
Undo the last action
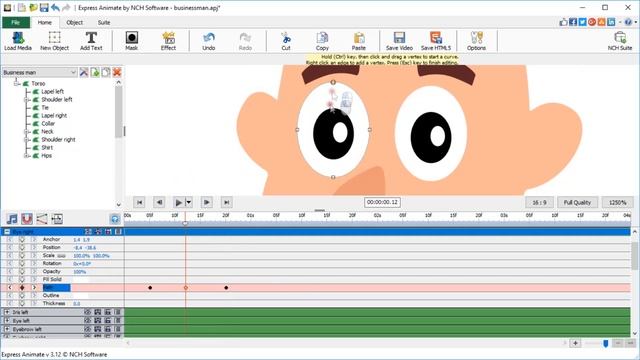209,41
